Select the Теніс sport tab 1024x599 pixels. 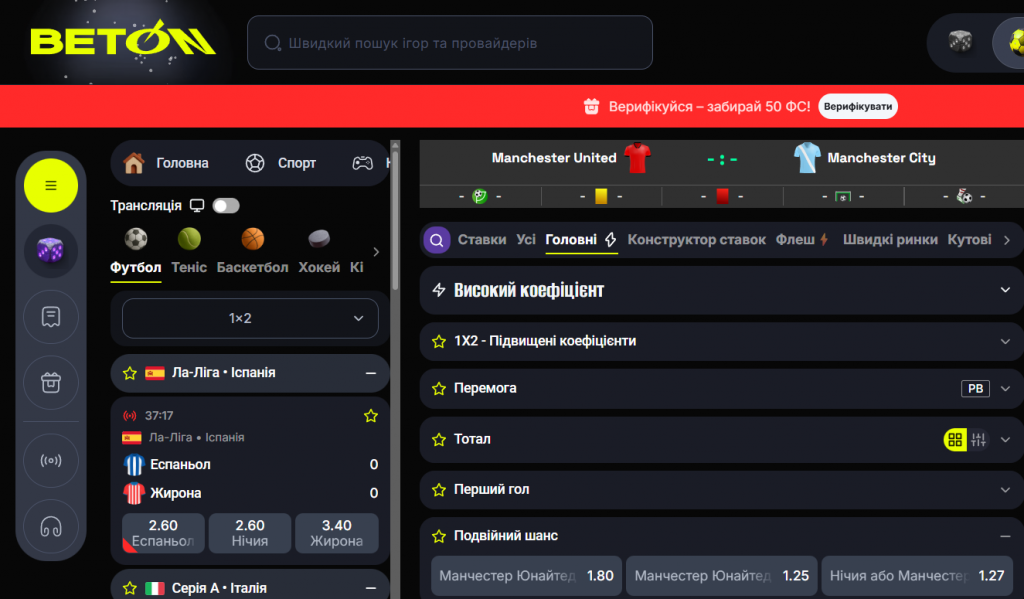(189, 267)
